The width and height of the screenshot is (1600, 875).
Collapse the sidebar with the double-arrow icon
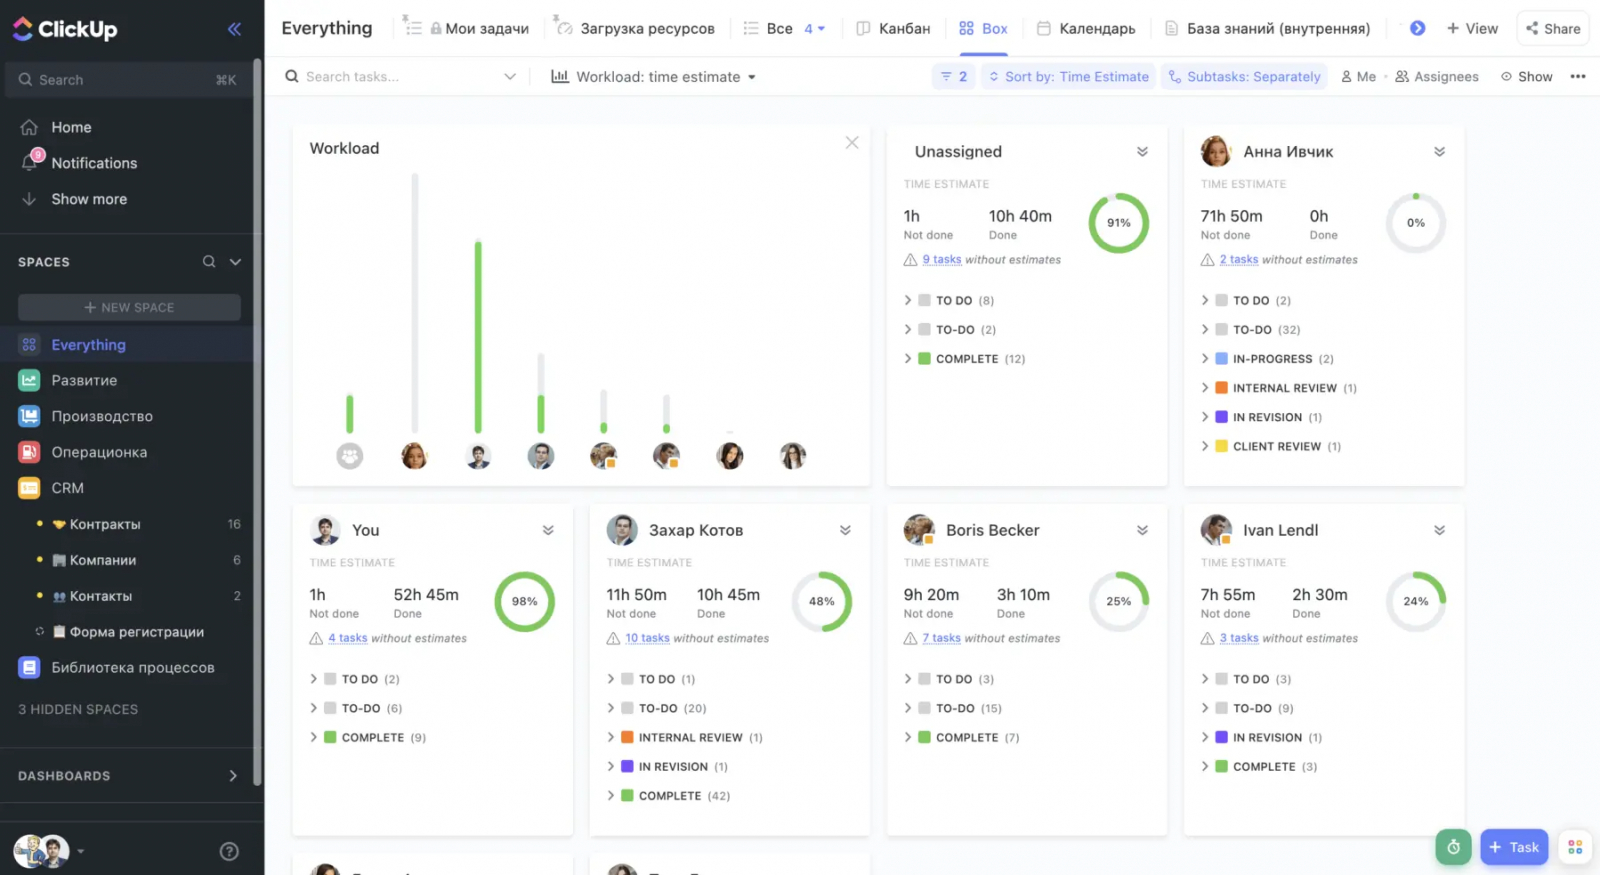click(x=234, y=29)
